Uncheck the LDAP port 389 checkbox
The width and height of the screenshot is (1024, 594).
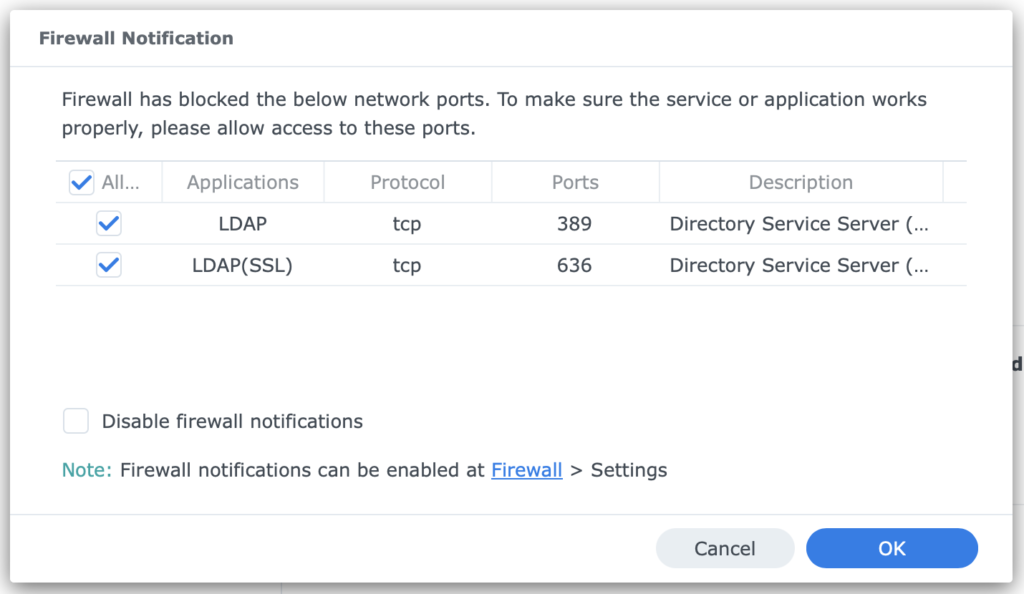click(108, 223)
